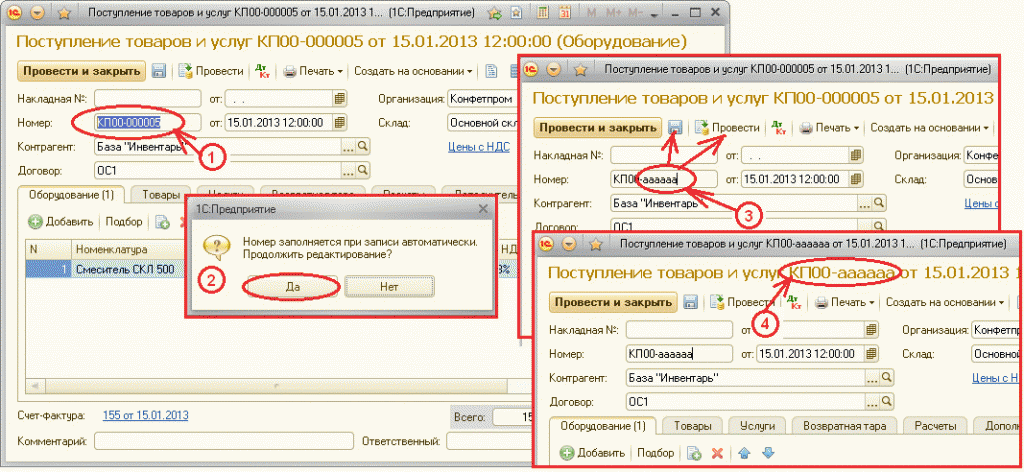This screenshot has height=472, width=1024.
Task: Click Контрагент magnifier in upper-right window
Action: pos(880,203)
